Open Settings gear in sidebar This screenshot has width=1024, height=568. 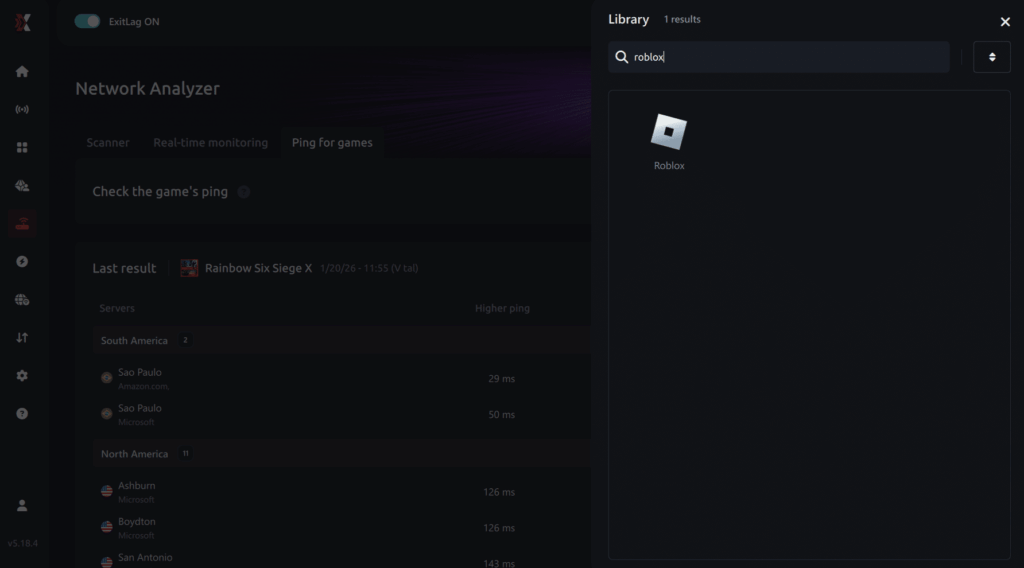coord(22,376)
